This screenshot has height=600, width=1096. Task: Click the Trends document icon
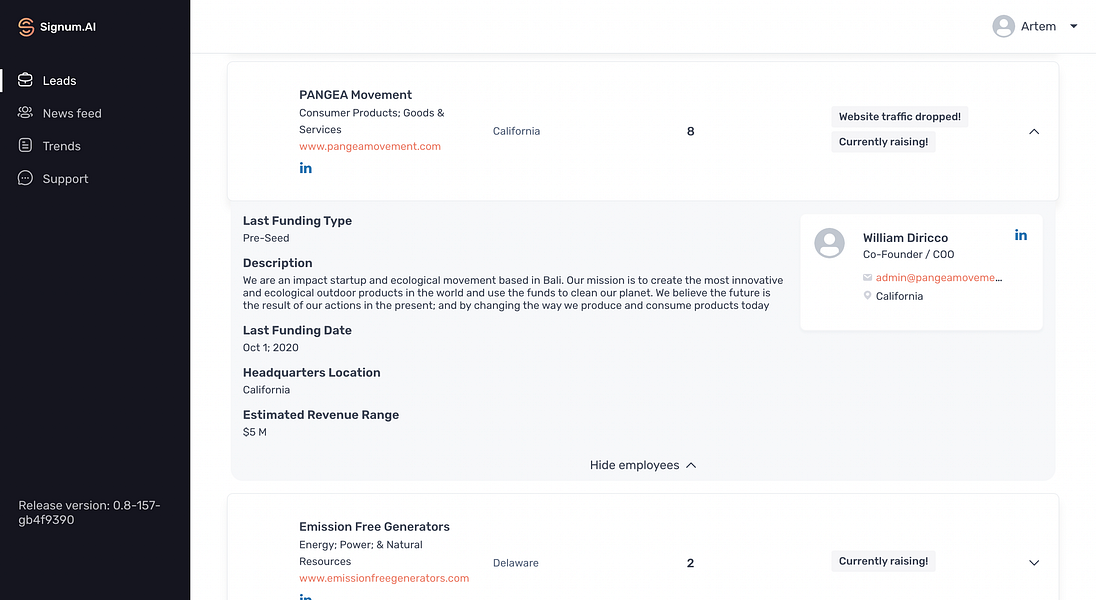point(25,145)
